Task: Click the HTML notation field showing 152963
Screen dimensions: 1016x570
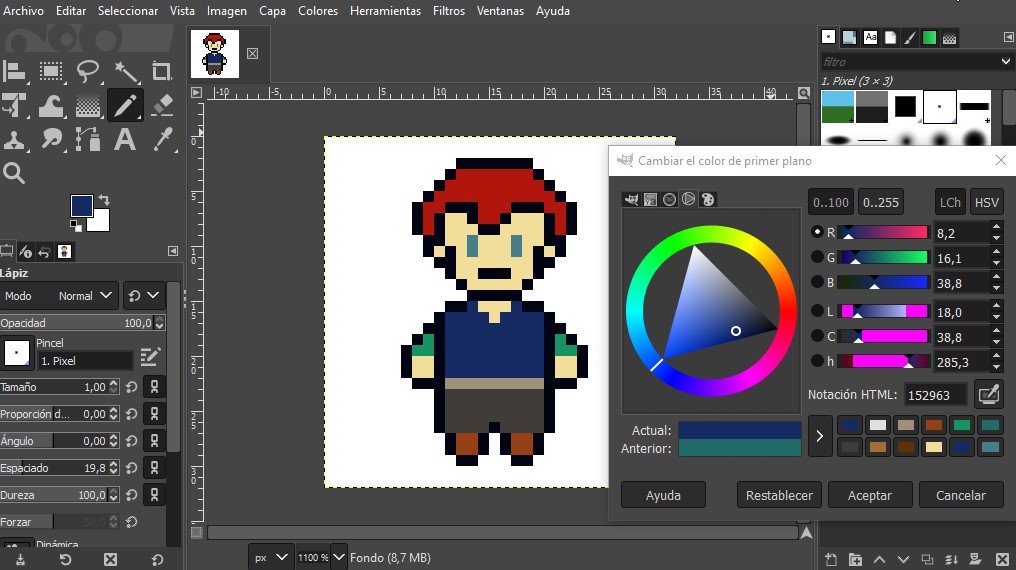Action: click(x=935, y=395)
